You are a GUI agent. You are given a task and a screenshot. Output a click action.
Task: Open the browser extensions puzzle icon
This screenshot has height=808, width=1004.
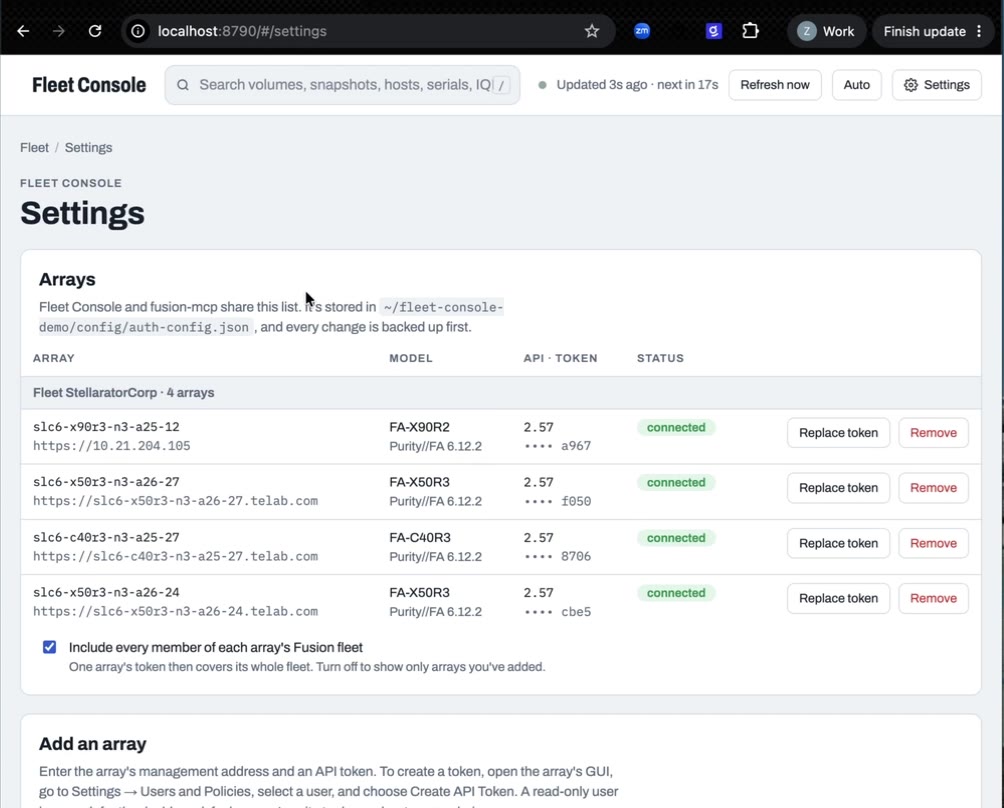point(750,30)
